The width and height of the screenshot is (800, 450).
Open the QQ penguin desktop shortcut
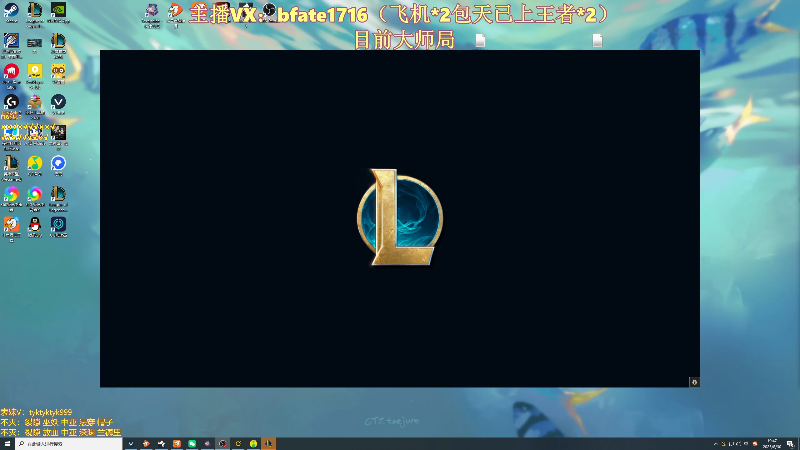[x=35, y=224]
